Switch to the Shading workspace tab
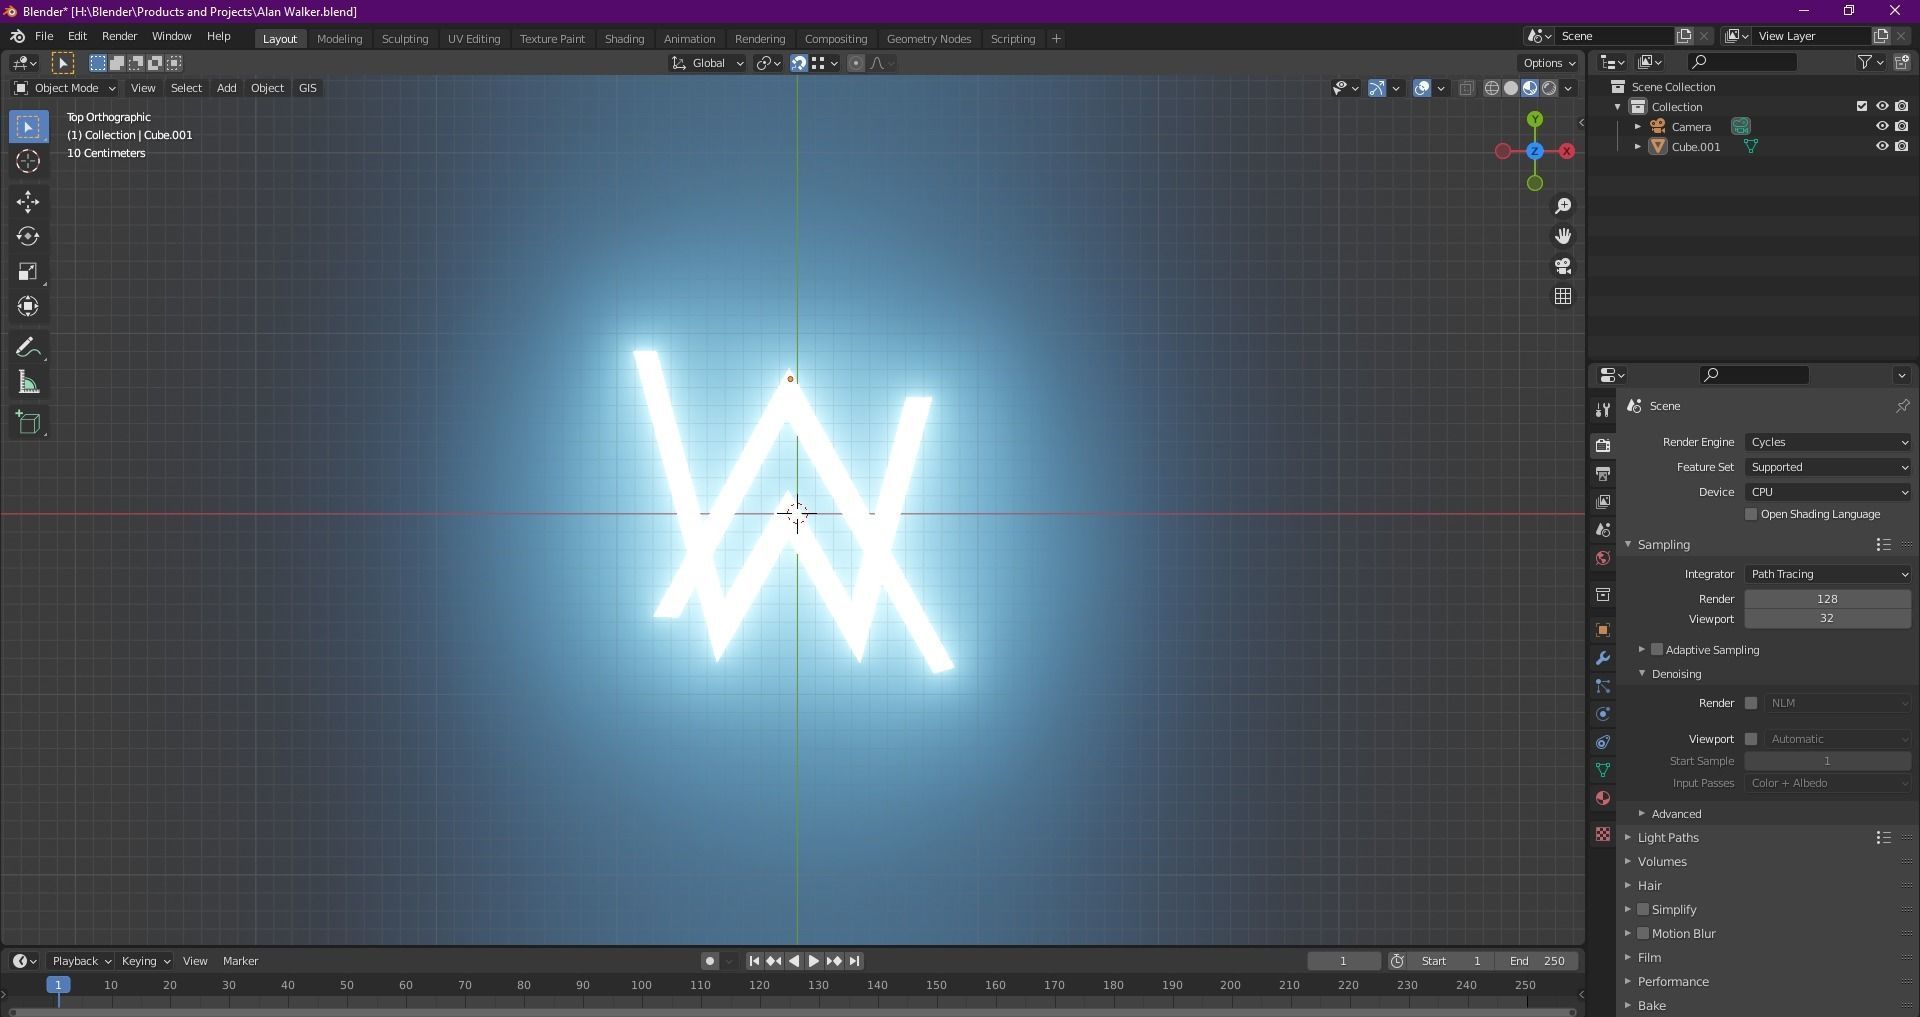The width and height of the screenshot is (1920, 1017). point(624,39)
